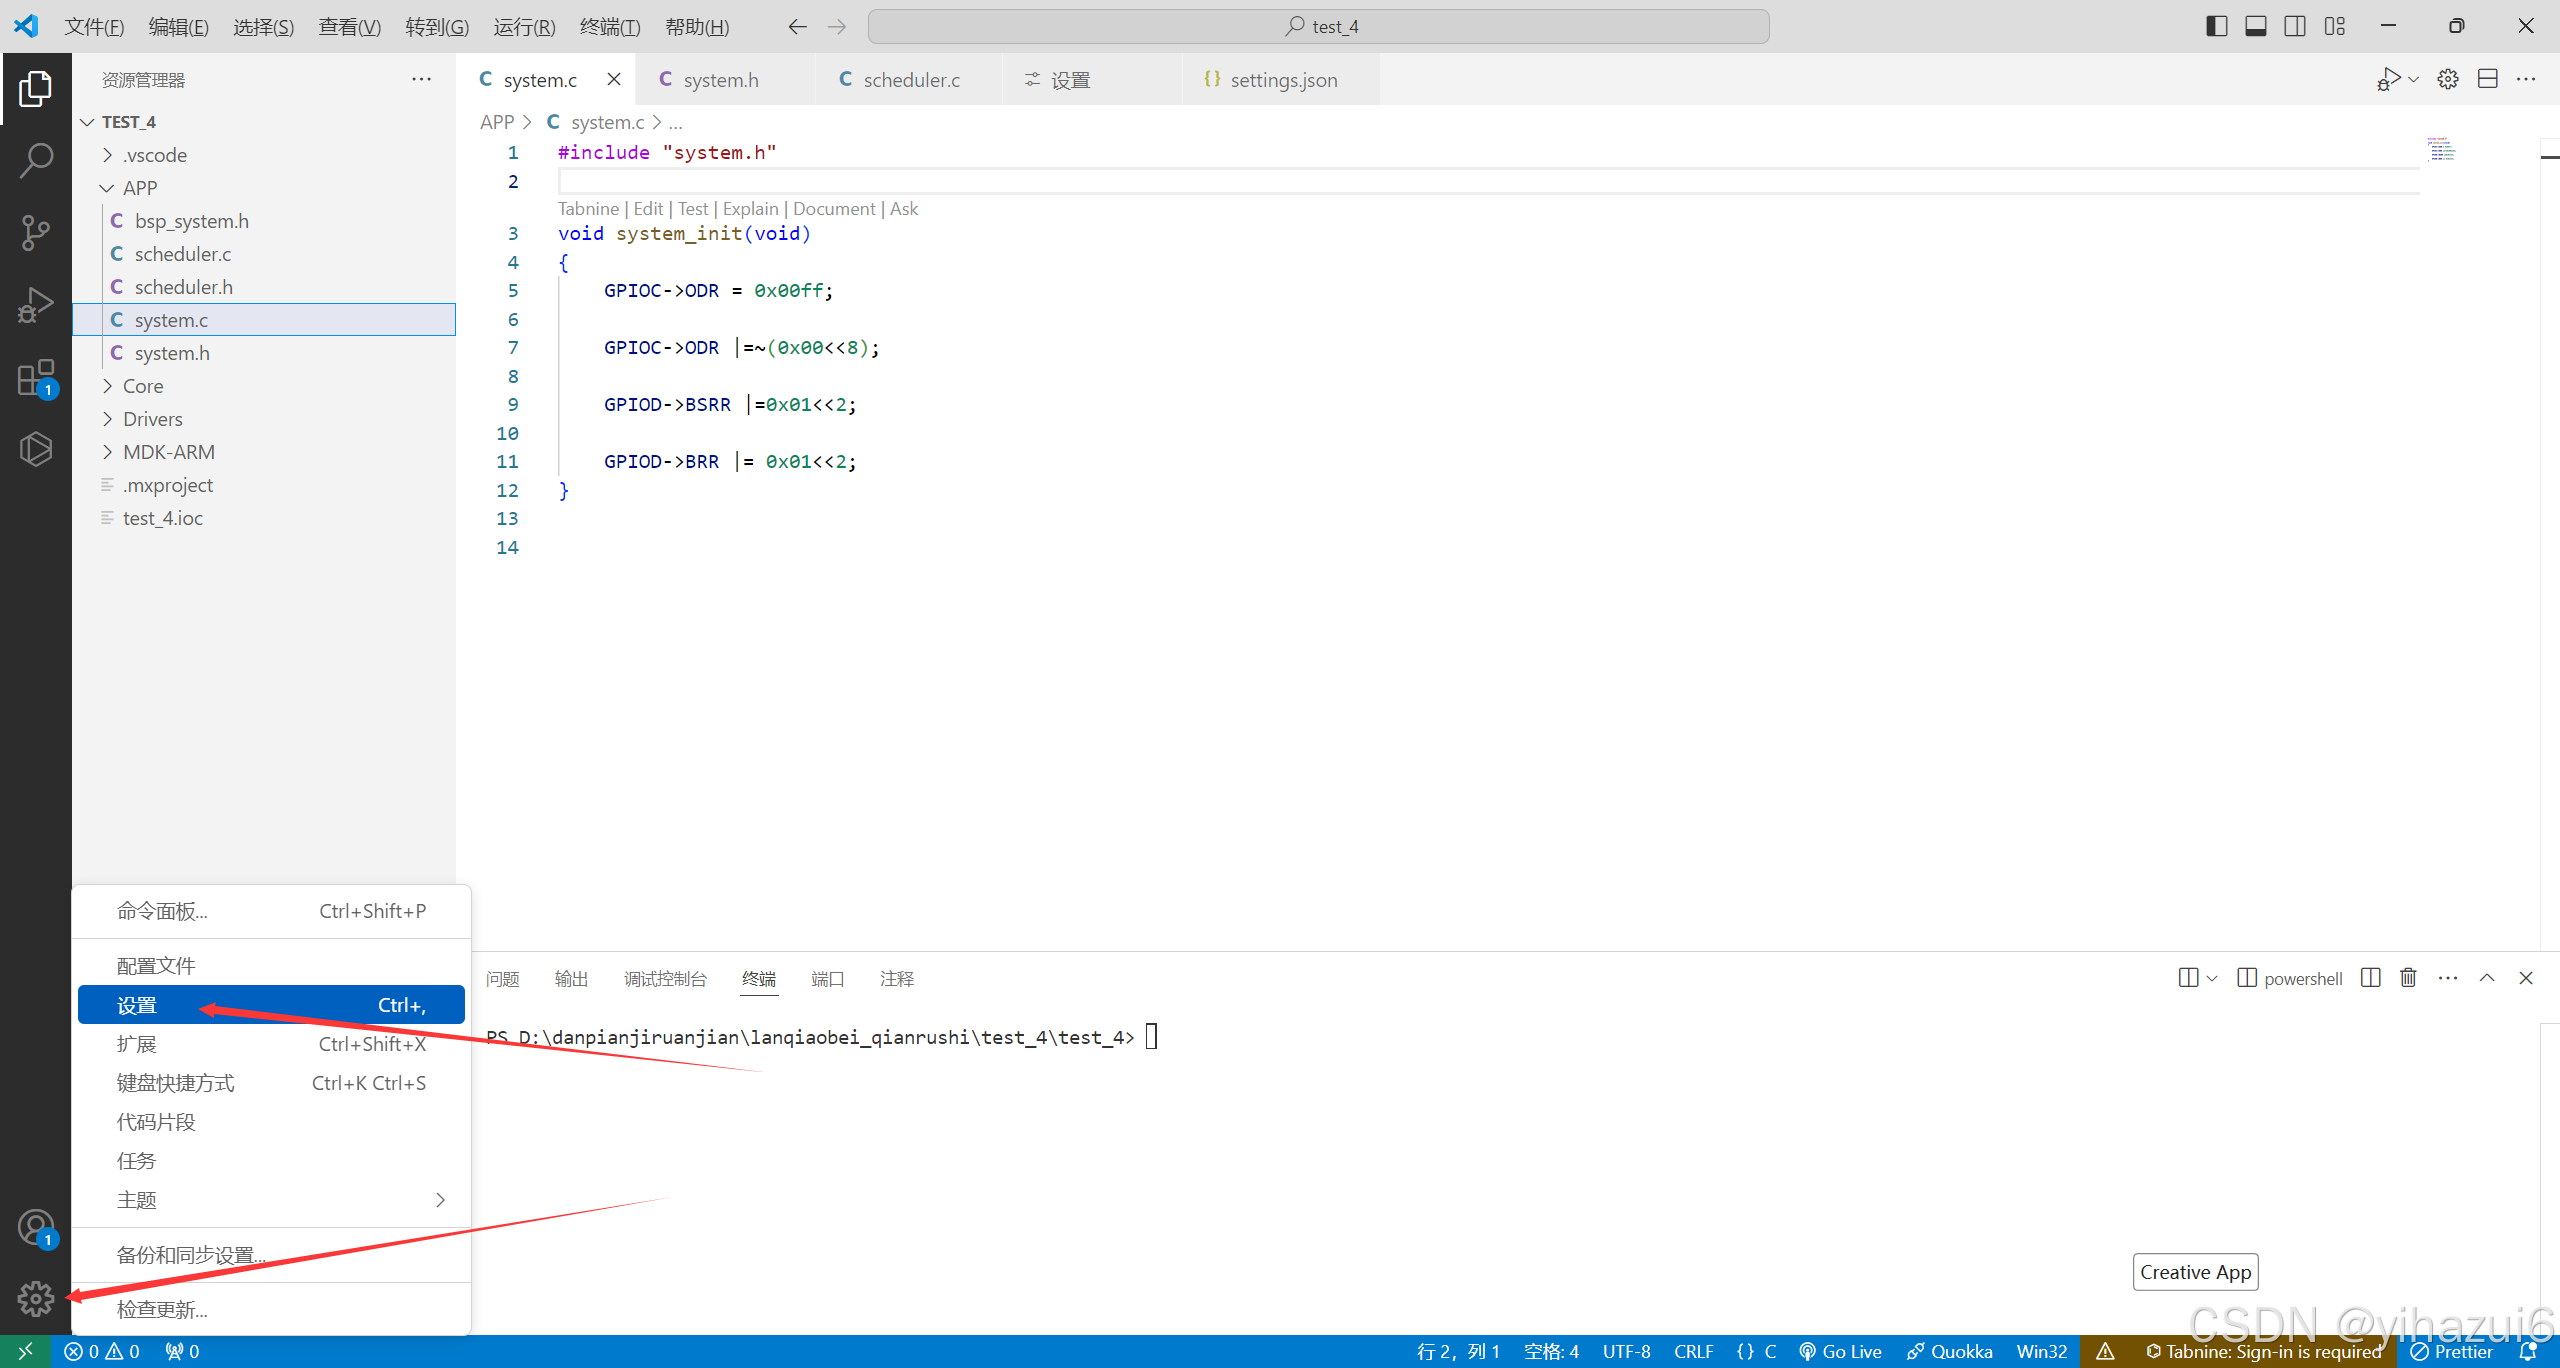Toggle primary sidebar visibility in title bar
This screenshot has width=2560, height=1368.
(2216, 26)
